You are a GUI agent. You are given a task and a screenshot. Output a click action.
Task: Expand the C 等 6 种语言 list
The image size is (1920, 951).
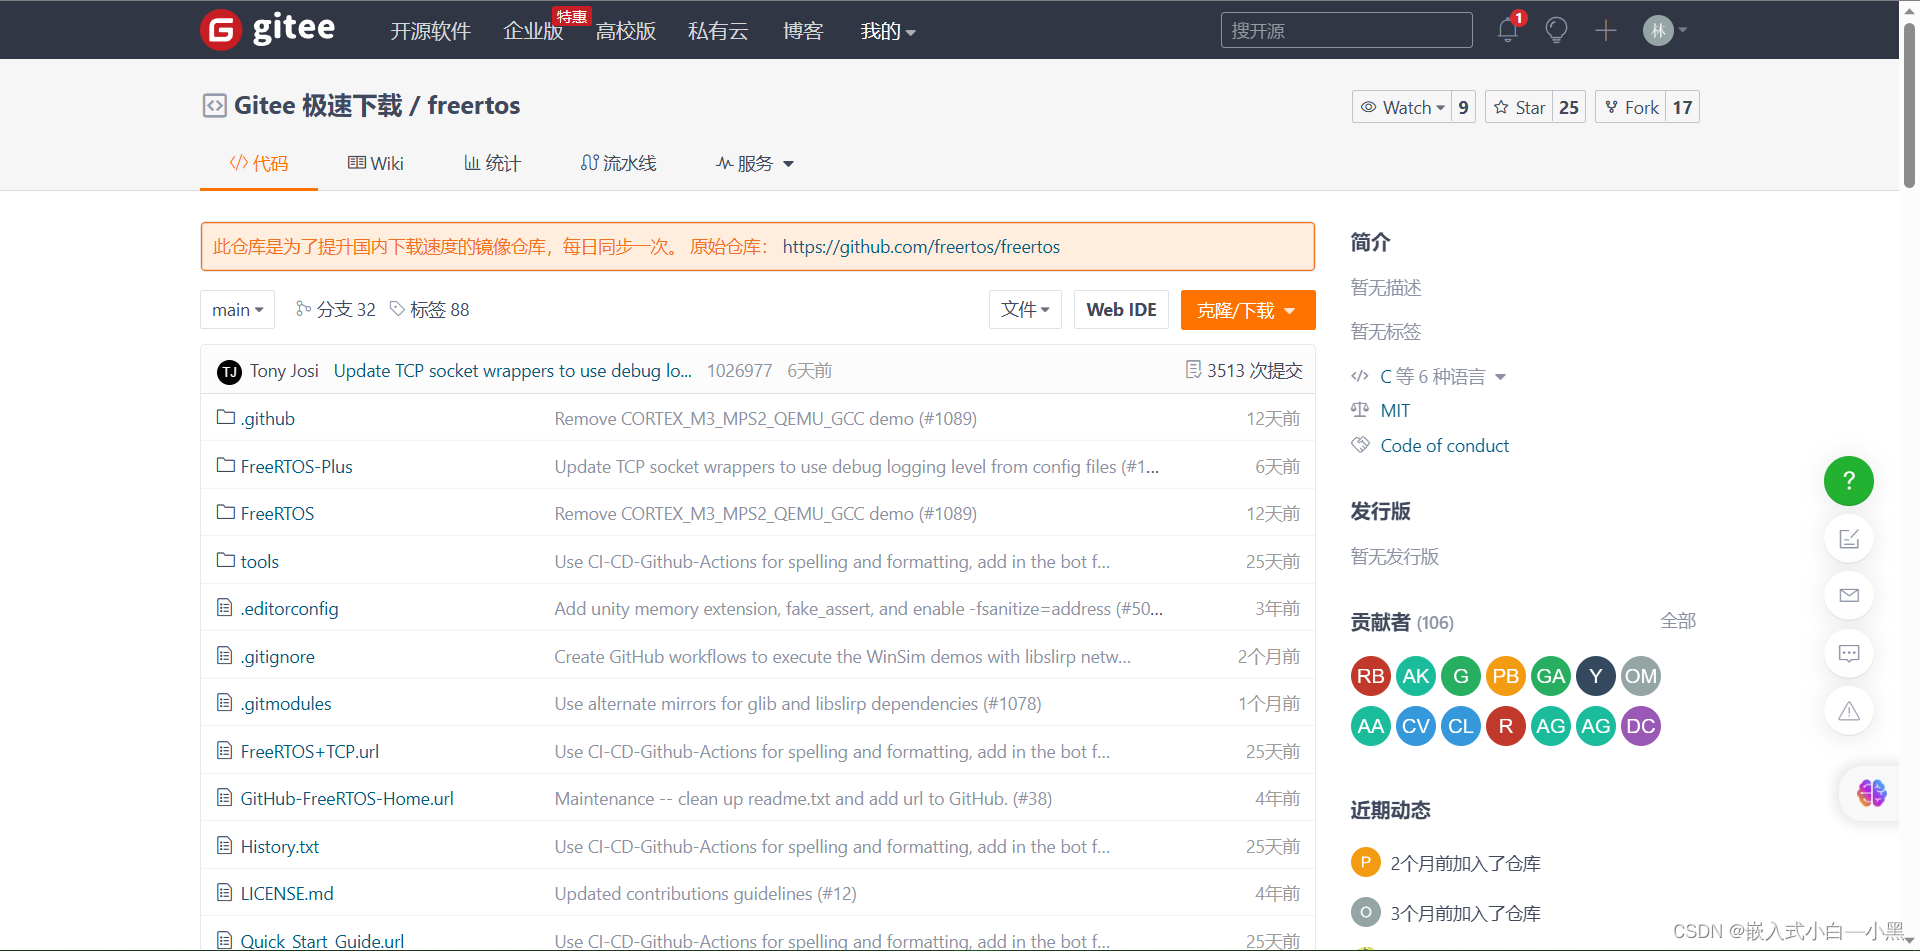point(1442,376)
